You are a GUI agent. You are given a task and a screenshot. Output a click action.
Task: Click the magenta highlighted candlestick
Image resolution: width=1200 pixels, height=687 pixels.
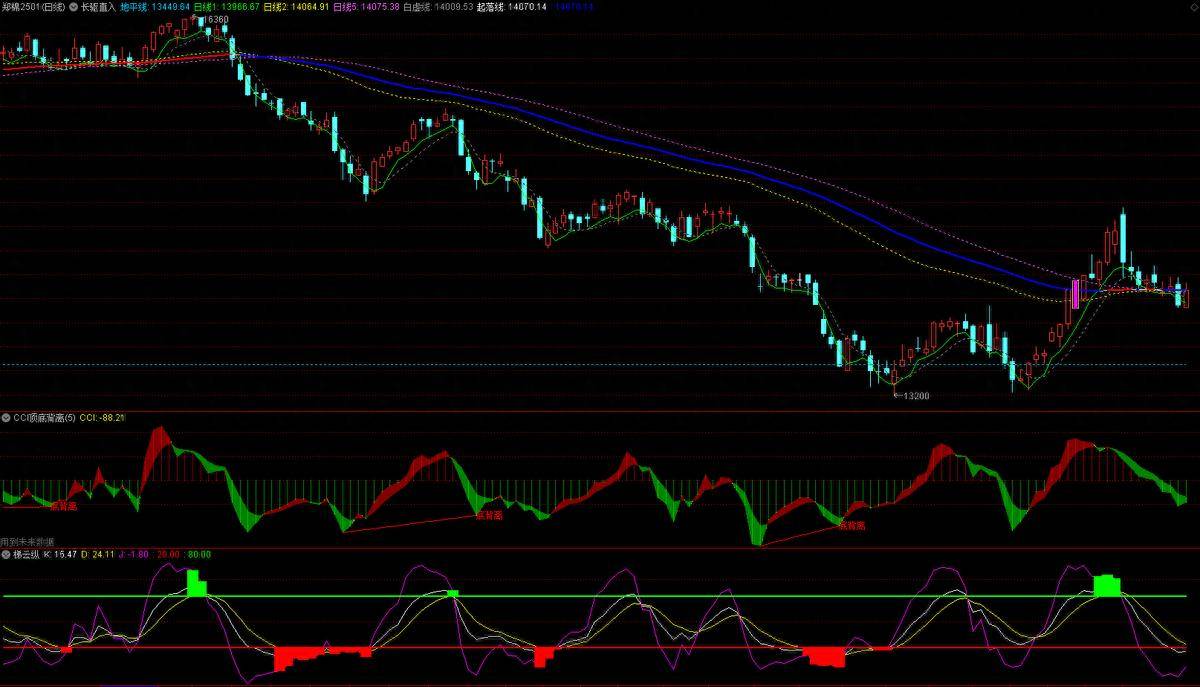tap(1075, 293)
